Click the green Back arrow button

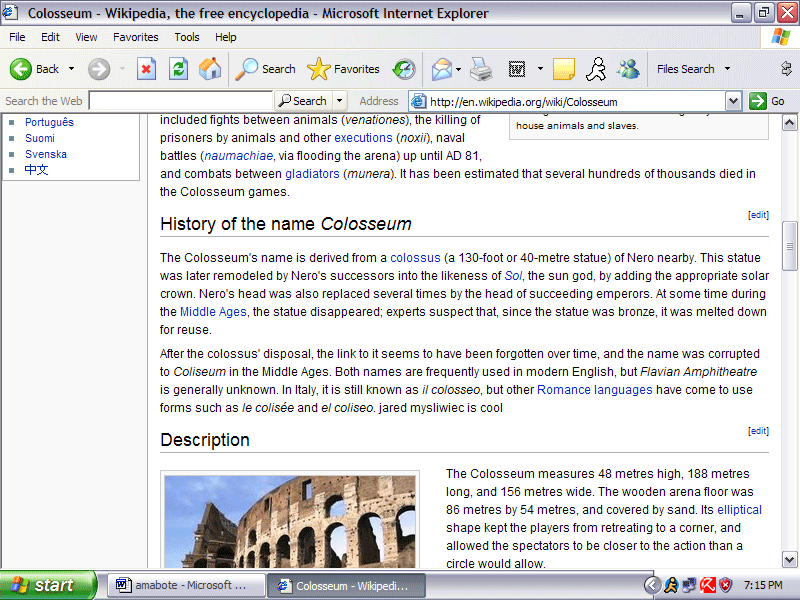pyautogui.click(x=21, y=69)
